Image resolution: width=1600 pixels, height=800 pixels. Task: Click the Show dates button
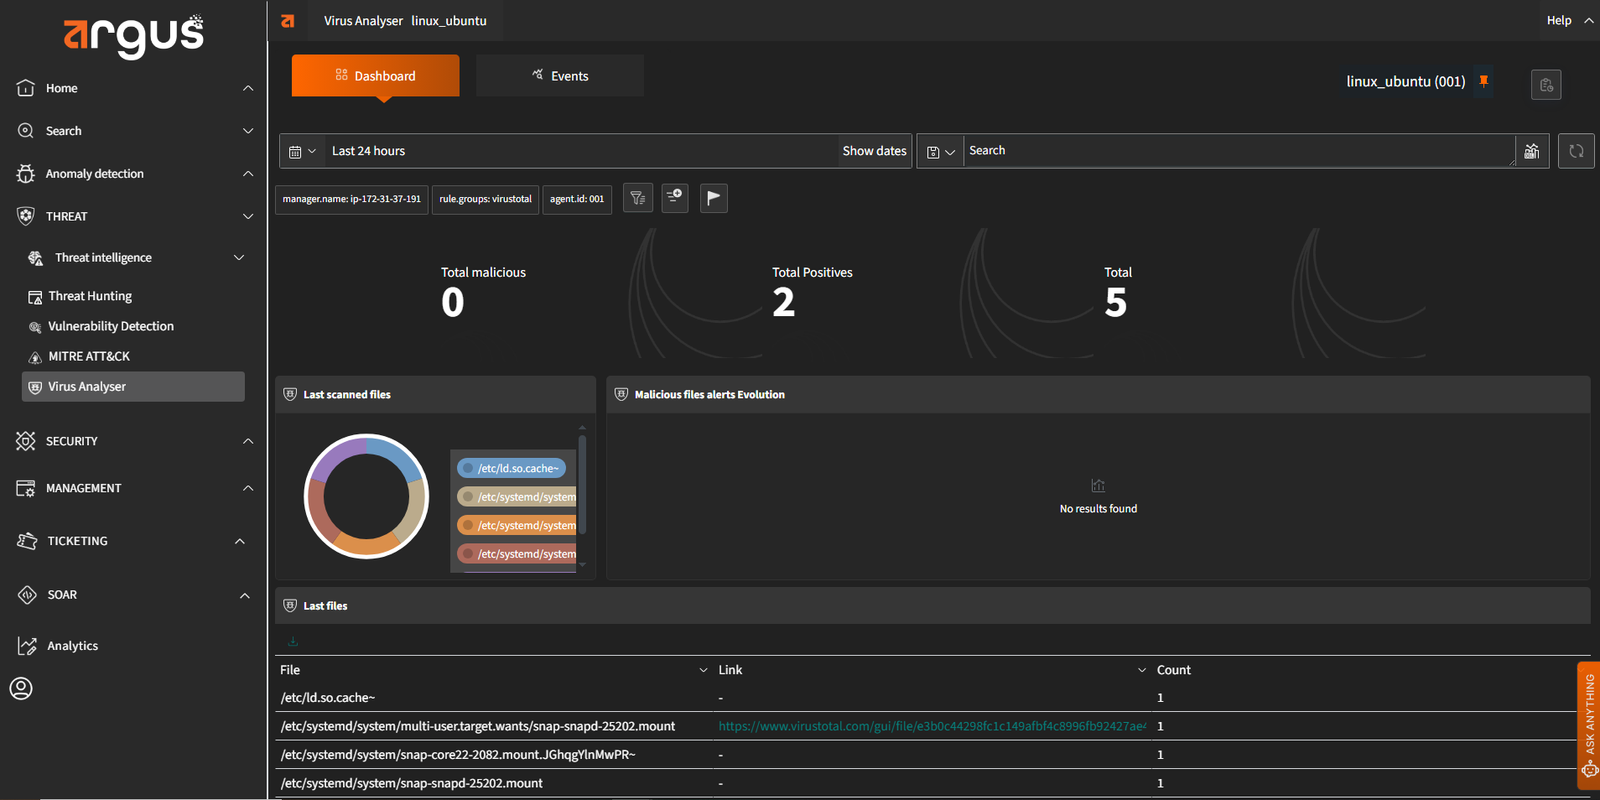tap(874, 151)
